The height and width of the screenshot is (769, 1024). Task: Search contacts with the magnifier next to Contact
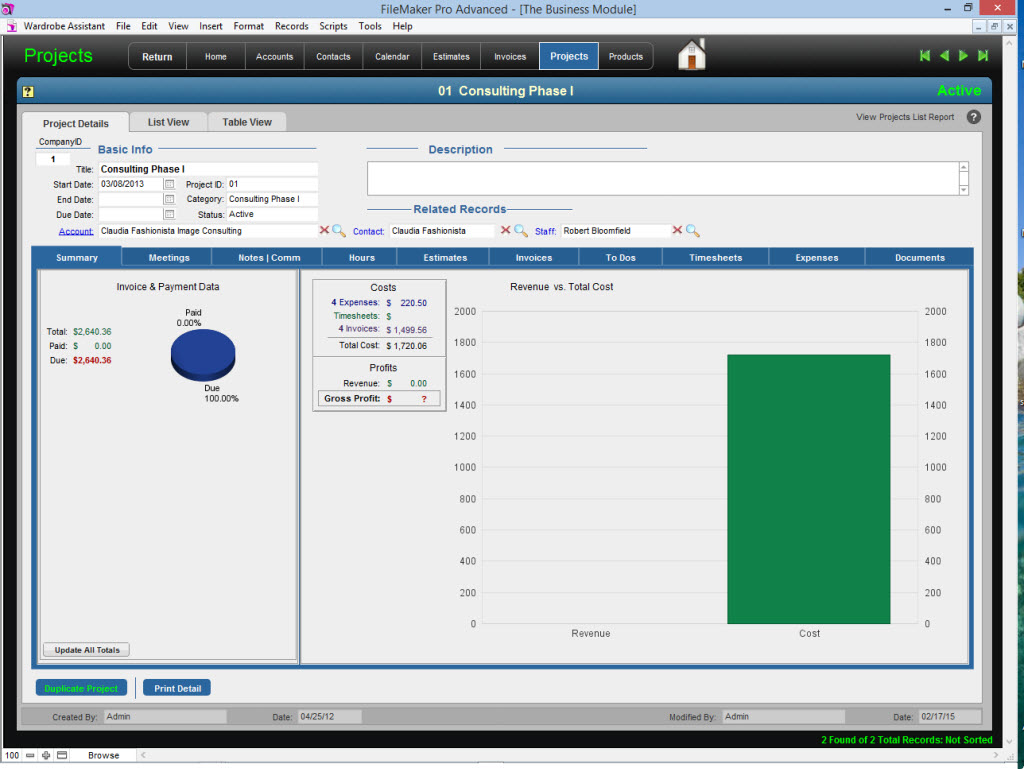click(520, 230)
